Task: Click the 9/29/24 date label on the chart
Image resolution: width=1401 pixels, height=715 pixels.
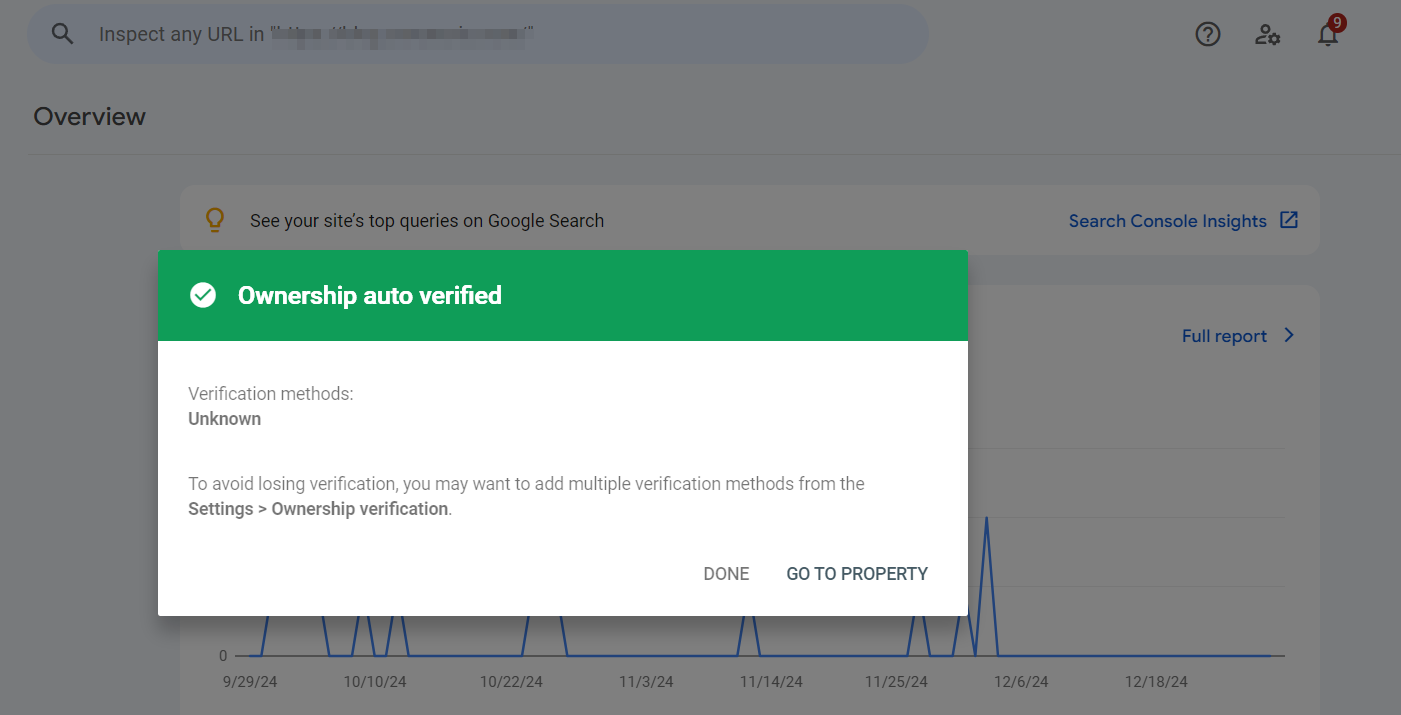Action: pos(251,681)
